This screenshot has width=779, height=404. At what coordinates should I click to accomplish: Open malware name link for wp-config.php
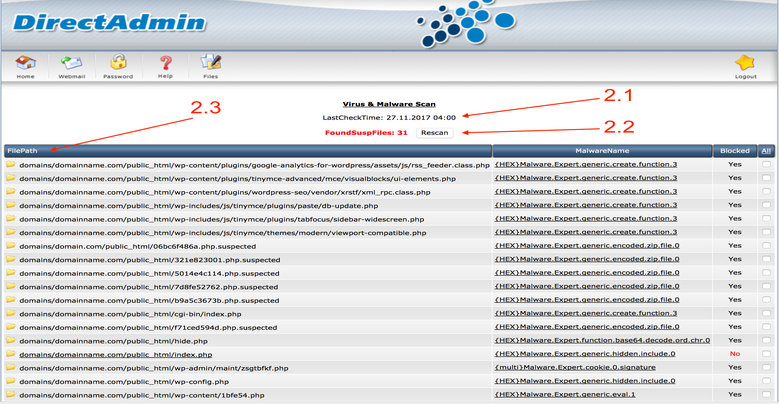(x=585, y=381)
